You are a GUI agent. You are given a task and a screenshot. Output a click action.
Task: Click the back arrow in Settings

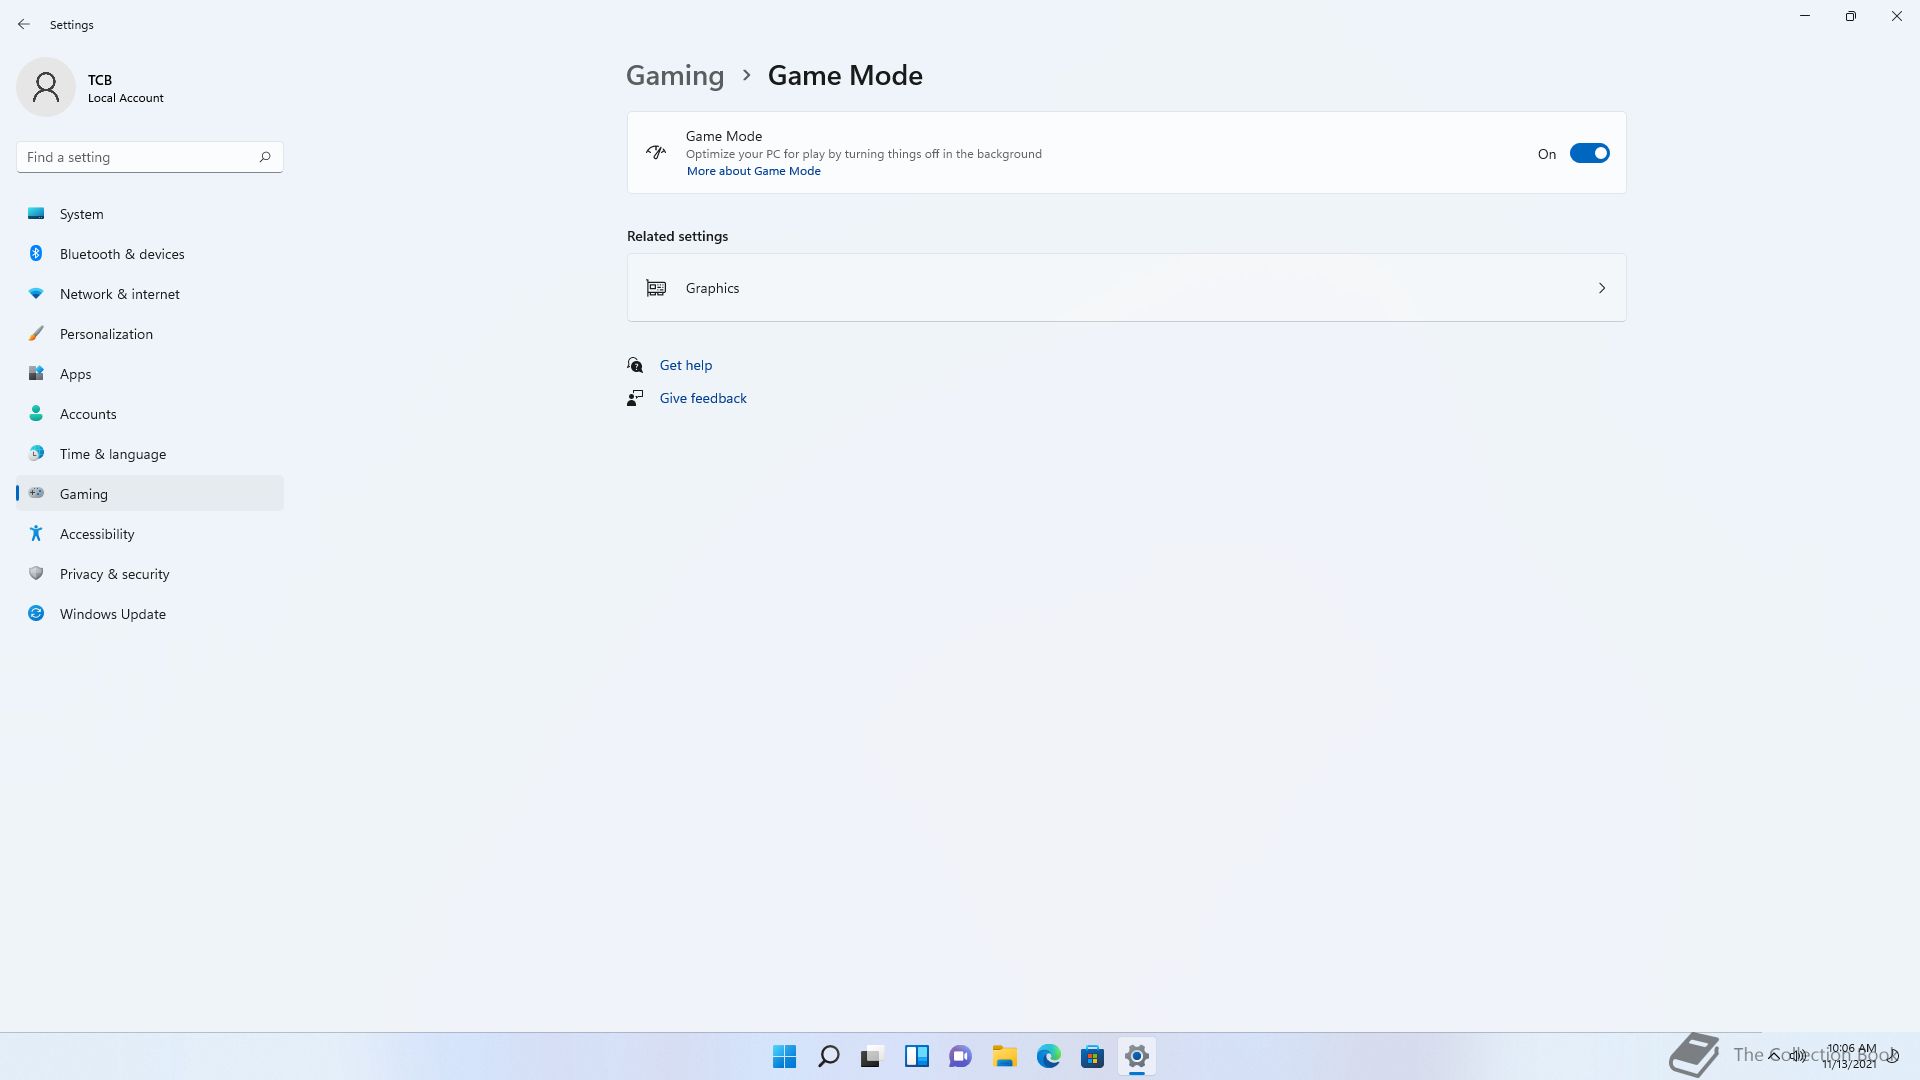(24, 24)
